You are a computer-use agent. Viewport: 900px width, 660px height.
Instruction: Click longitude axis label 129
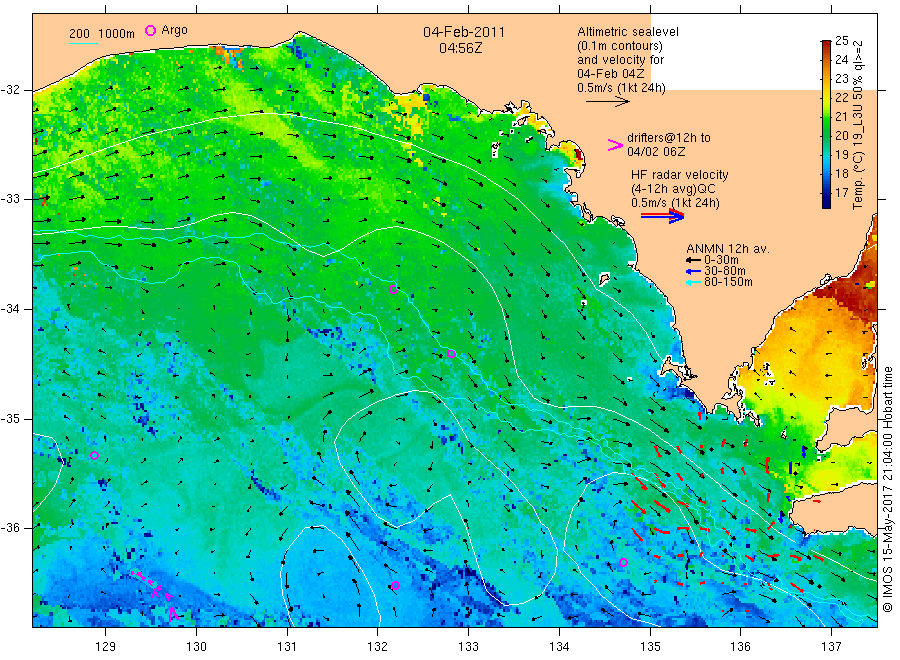106,647
